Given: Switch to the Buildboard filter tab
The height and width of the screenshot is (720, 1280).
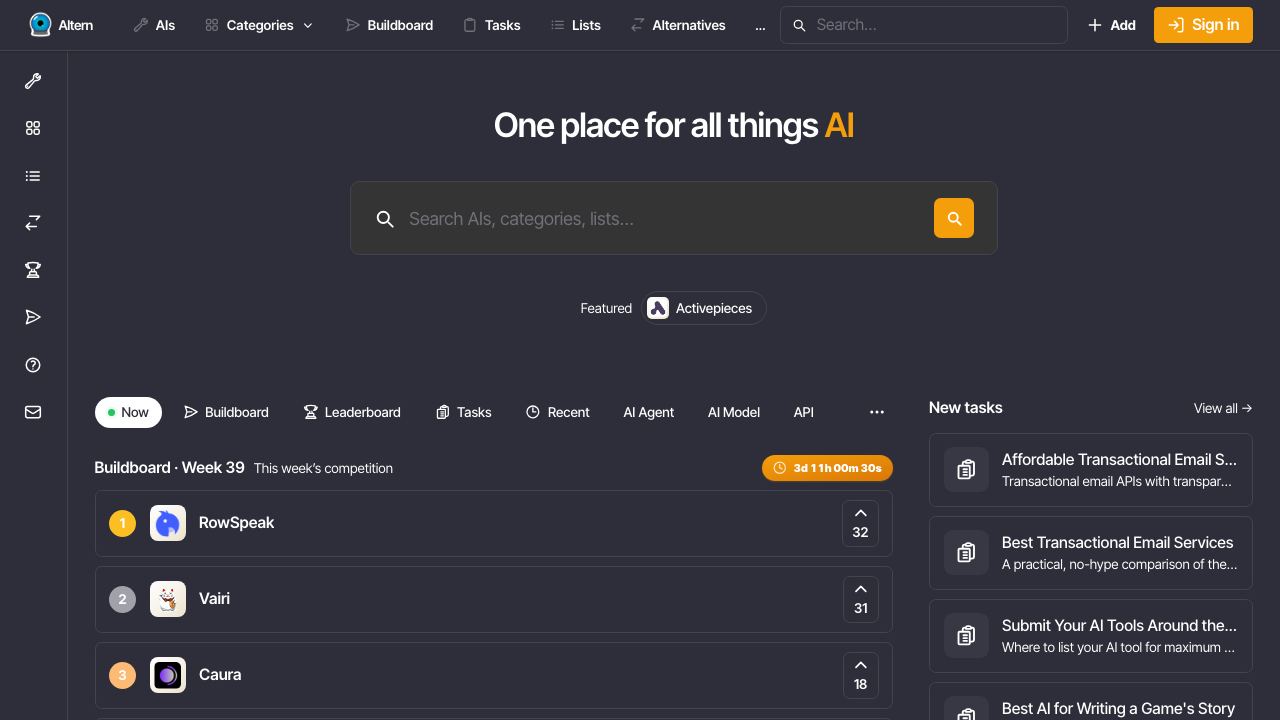Looking at the screenshot, I should point(227,412).
